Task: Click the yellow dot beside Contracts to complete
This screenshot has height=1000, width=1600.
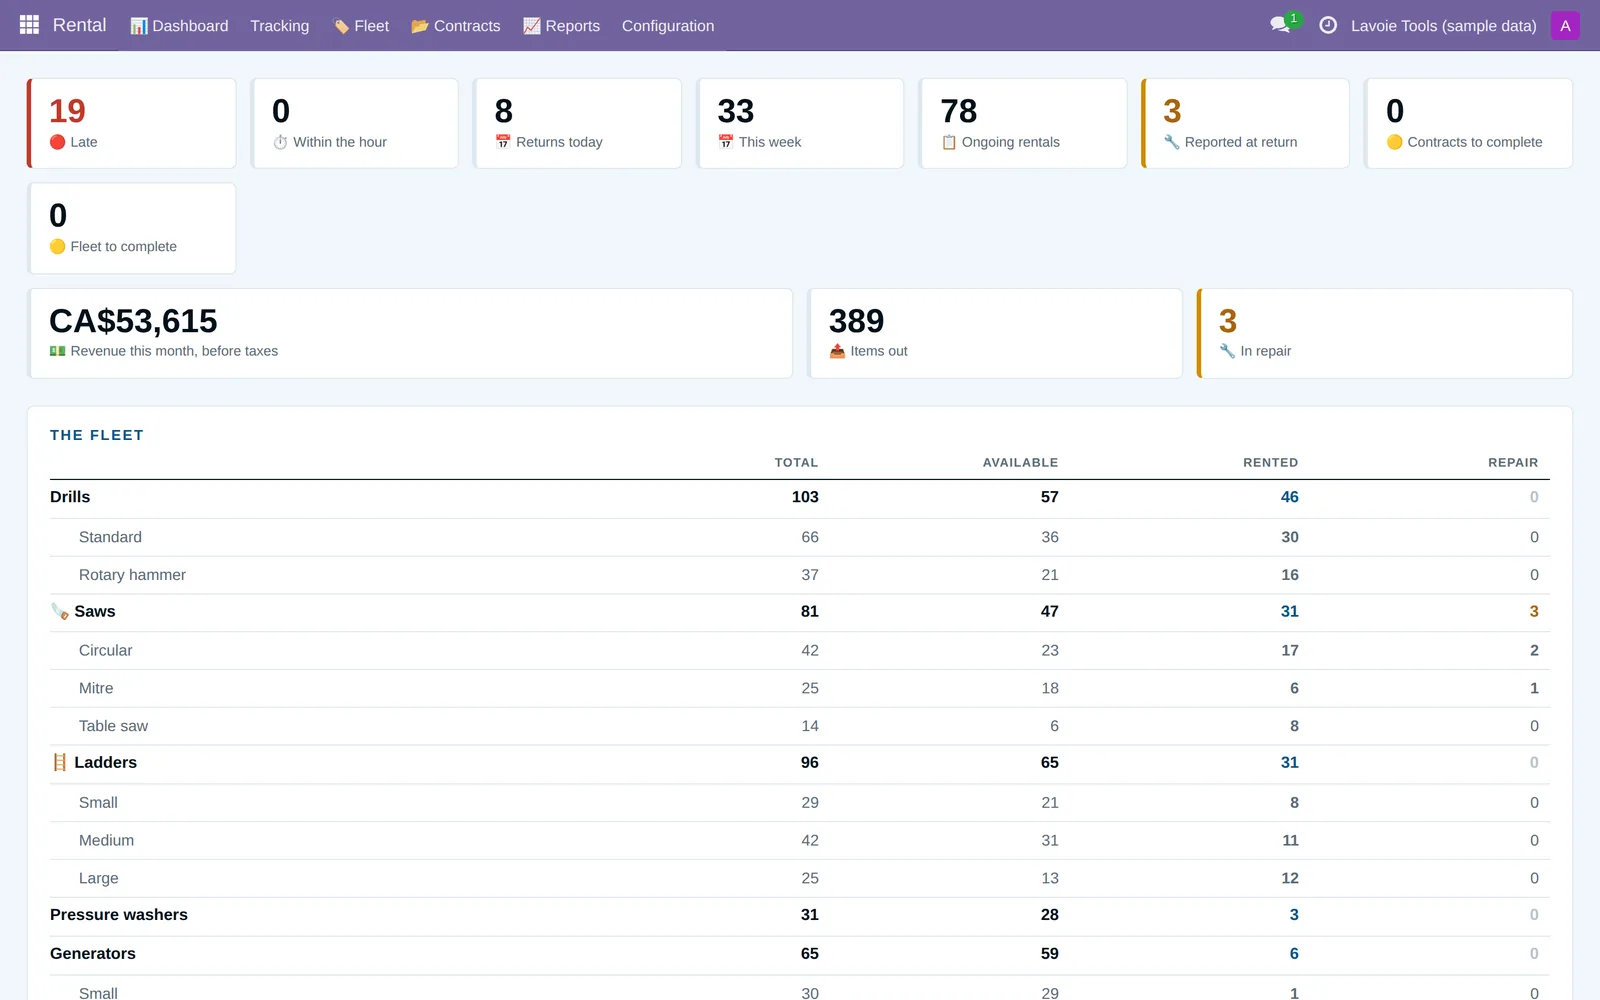Action: [1395, 142]
